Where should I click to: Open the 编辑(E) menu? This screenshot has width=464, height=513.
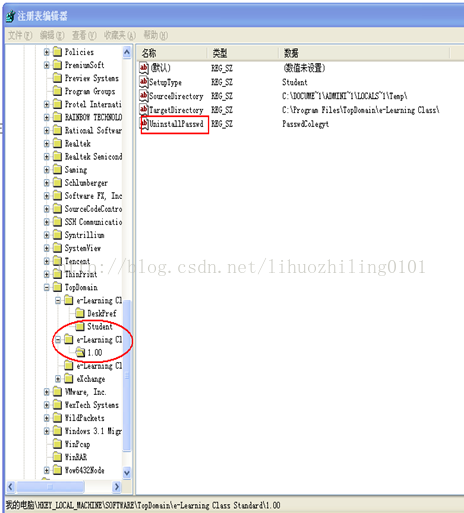[52, 35]
